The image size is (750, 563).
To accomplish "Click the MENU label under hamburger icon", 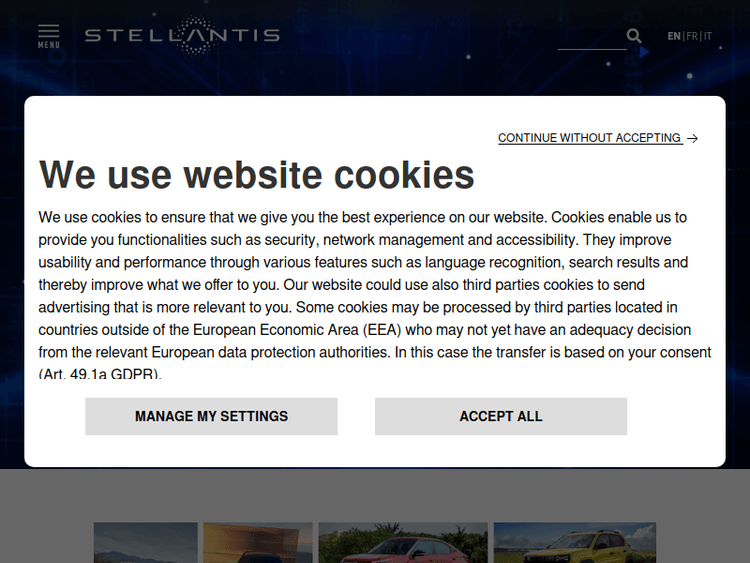I will coord(48,45).
